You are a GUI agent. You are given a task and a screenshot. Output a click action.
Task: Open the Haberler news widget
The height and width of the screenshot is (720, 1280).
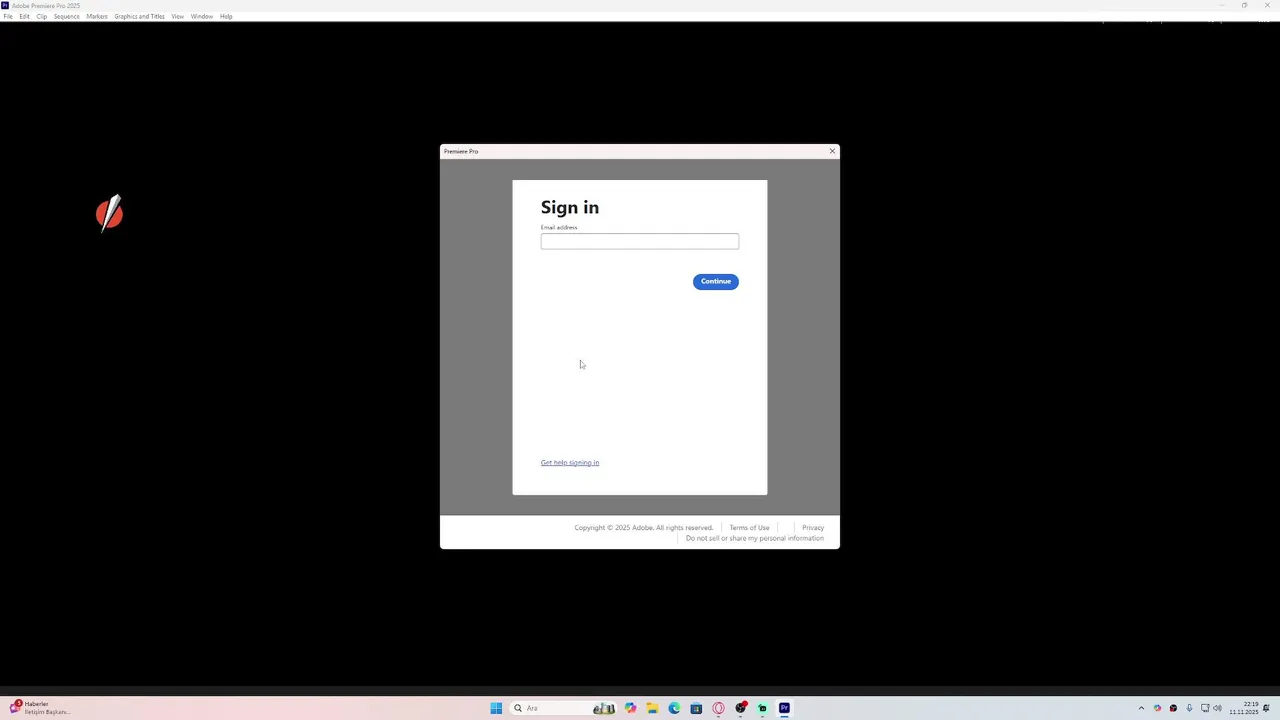[40, 708]
